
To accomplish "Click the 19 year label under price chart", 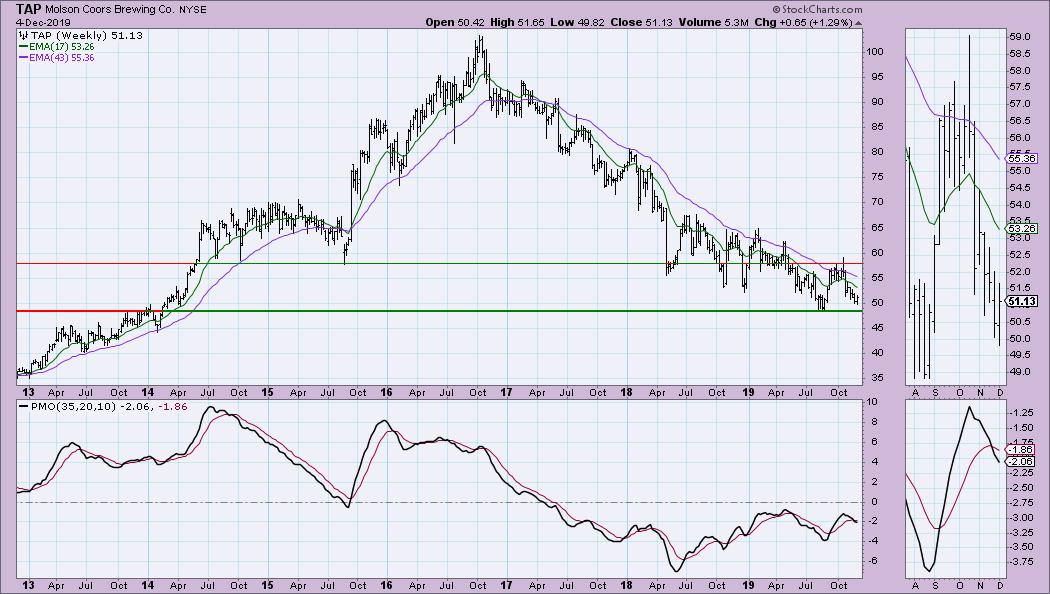I will (x=749, y=392).
